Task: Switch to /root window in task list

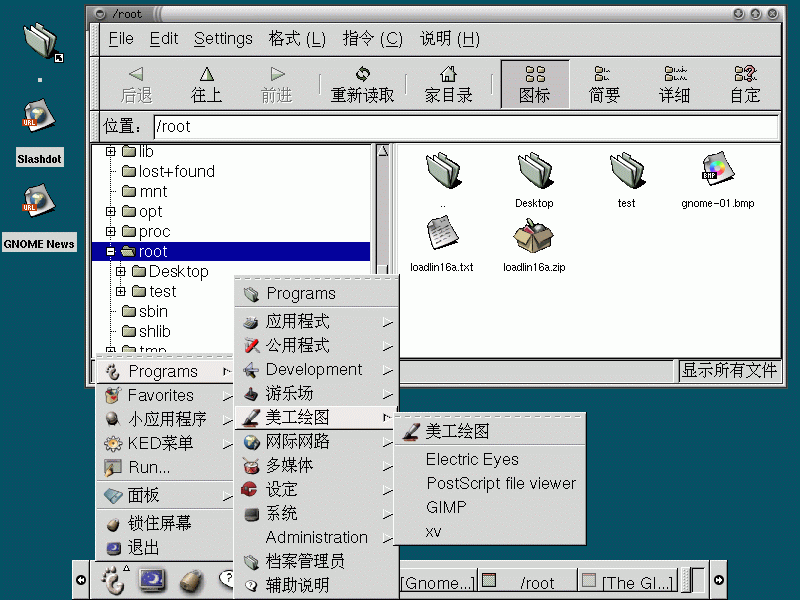Action: pyautogui.click(x=528, y=582)
